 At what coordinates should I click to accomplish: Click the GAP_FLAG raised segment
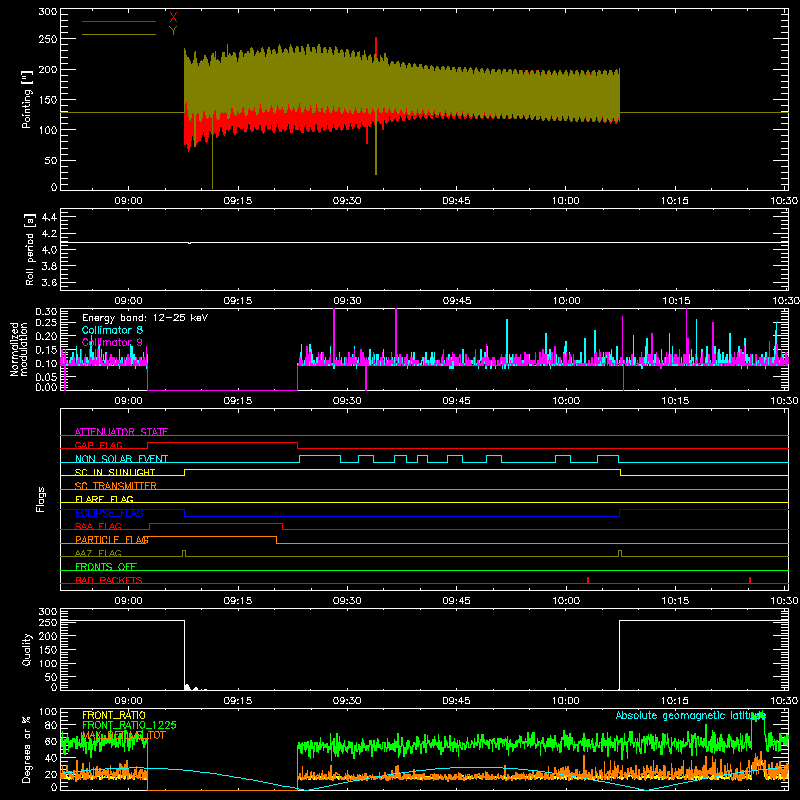tap(222, 442)
